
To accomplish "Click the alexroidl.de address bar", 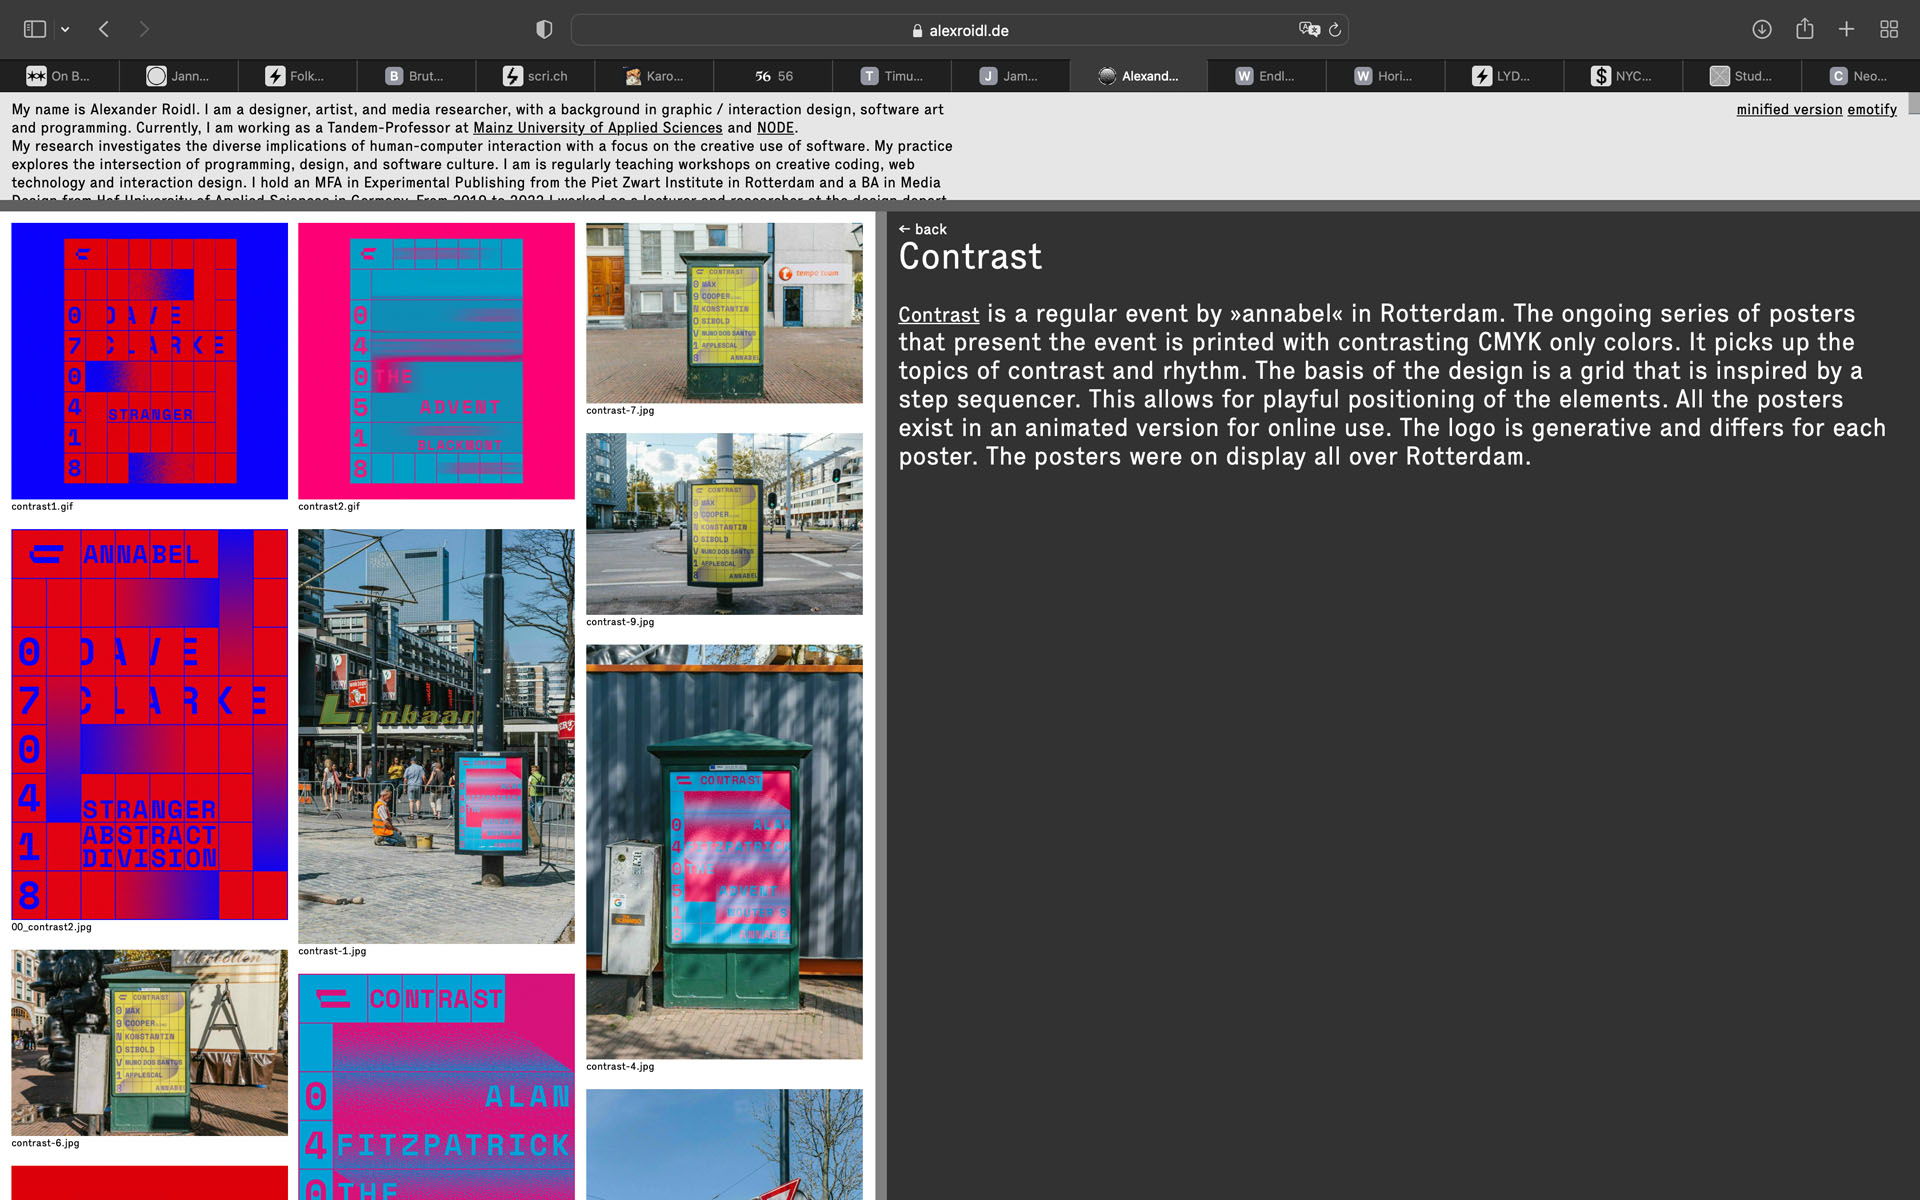I will tap(959, 30).
